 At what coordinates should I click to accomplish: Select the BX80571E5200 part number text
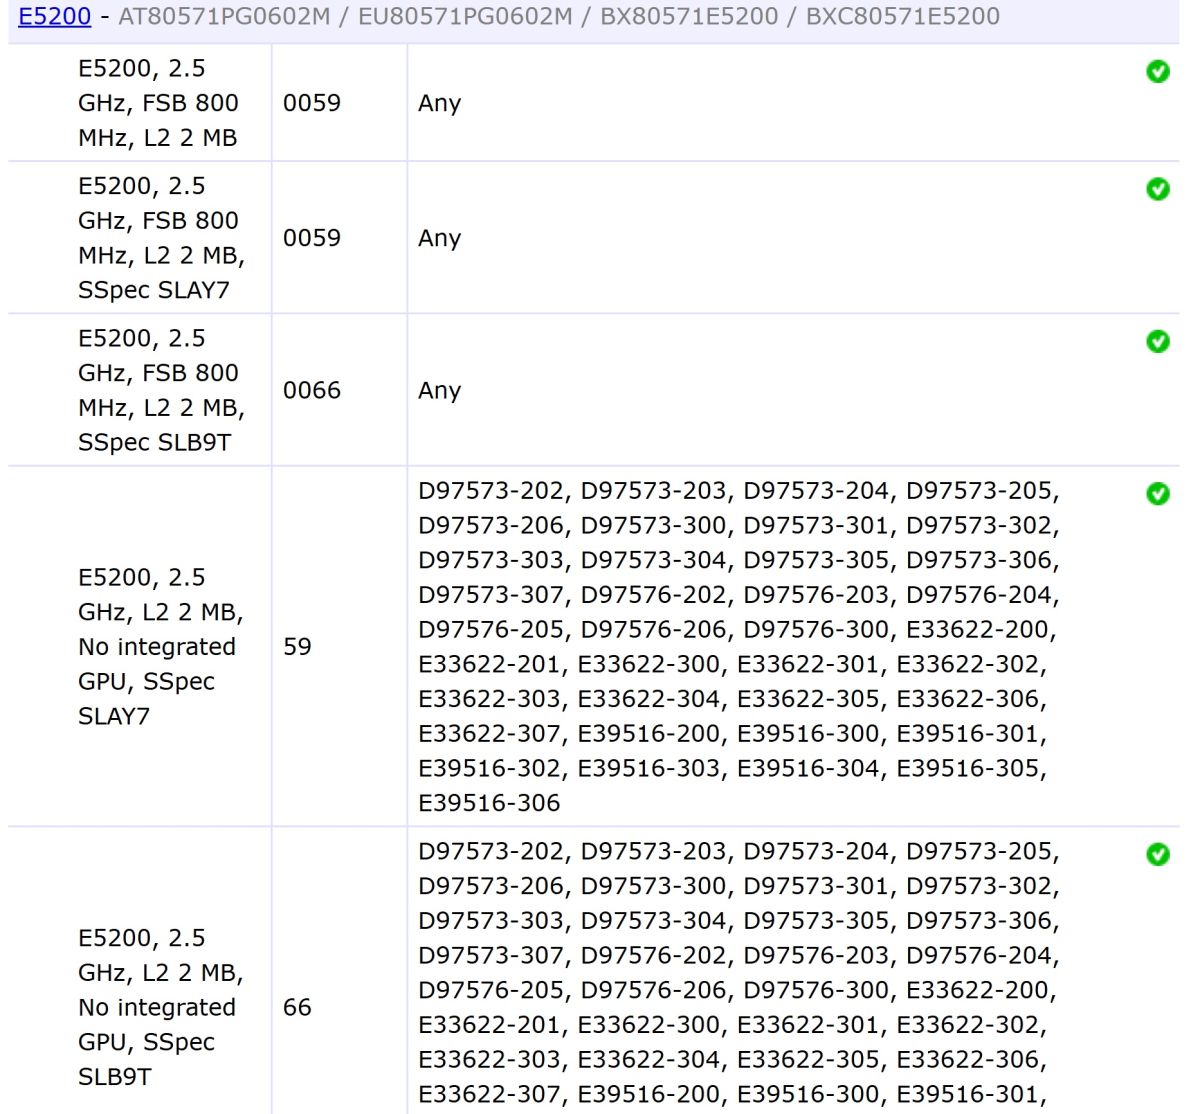689,16
